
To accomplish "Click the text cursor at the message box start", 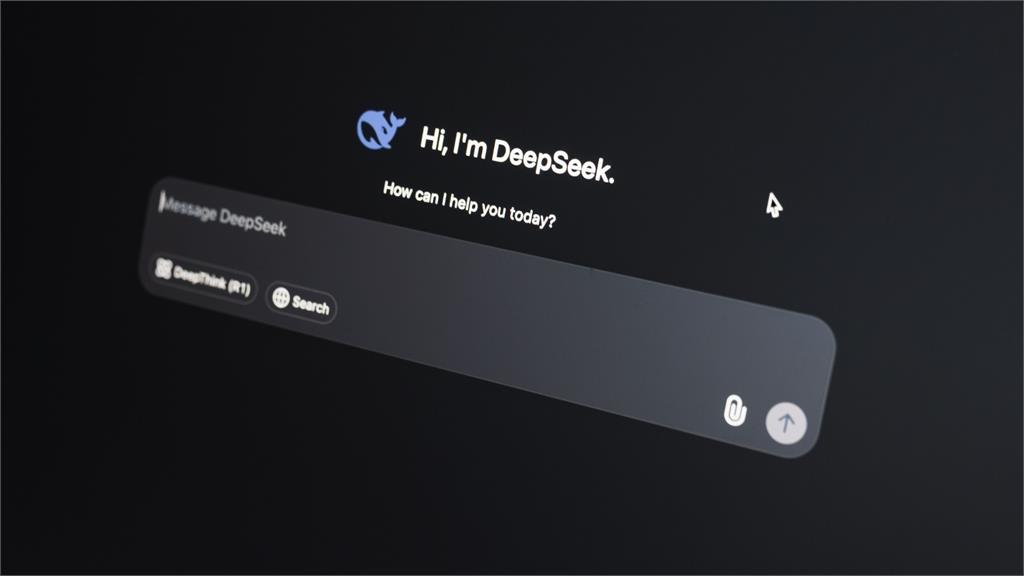I will point(161,202).
